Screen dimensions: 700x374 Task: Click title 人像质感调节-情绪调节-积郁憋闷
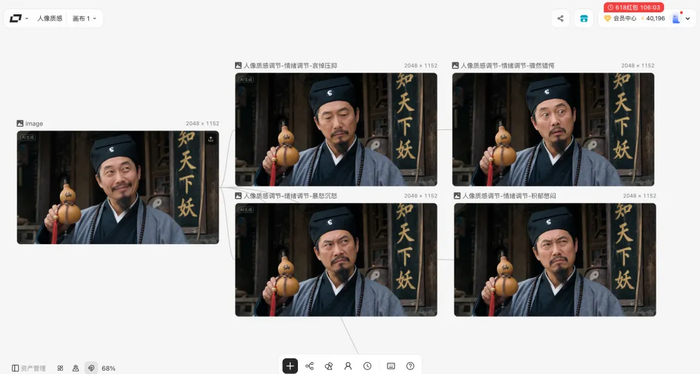click(509, 196)
